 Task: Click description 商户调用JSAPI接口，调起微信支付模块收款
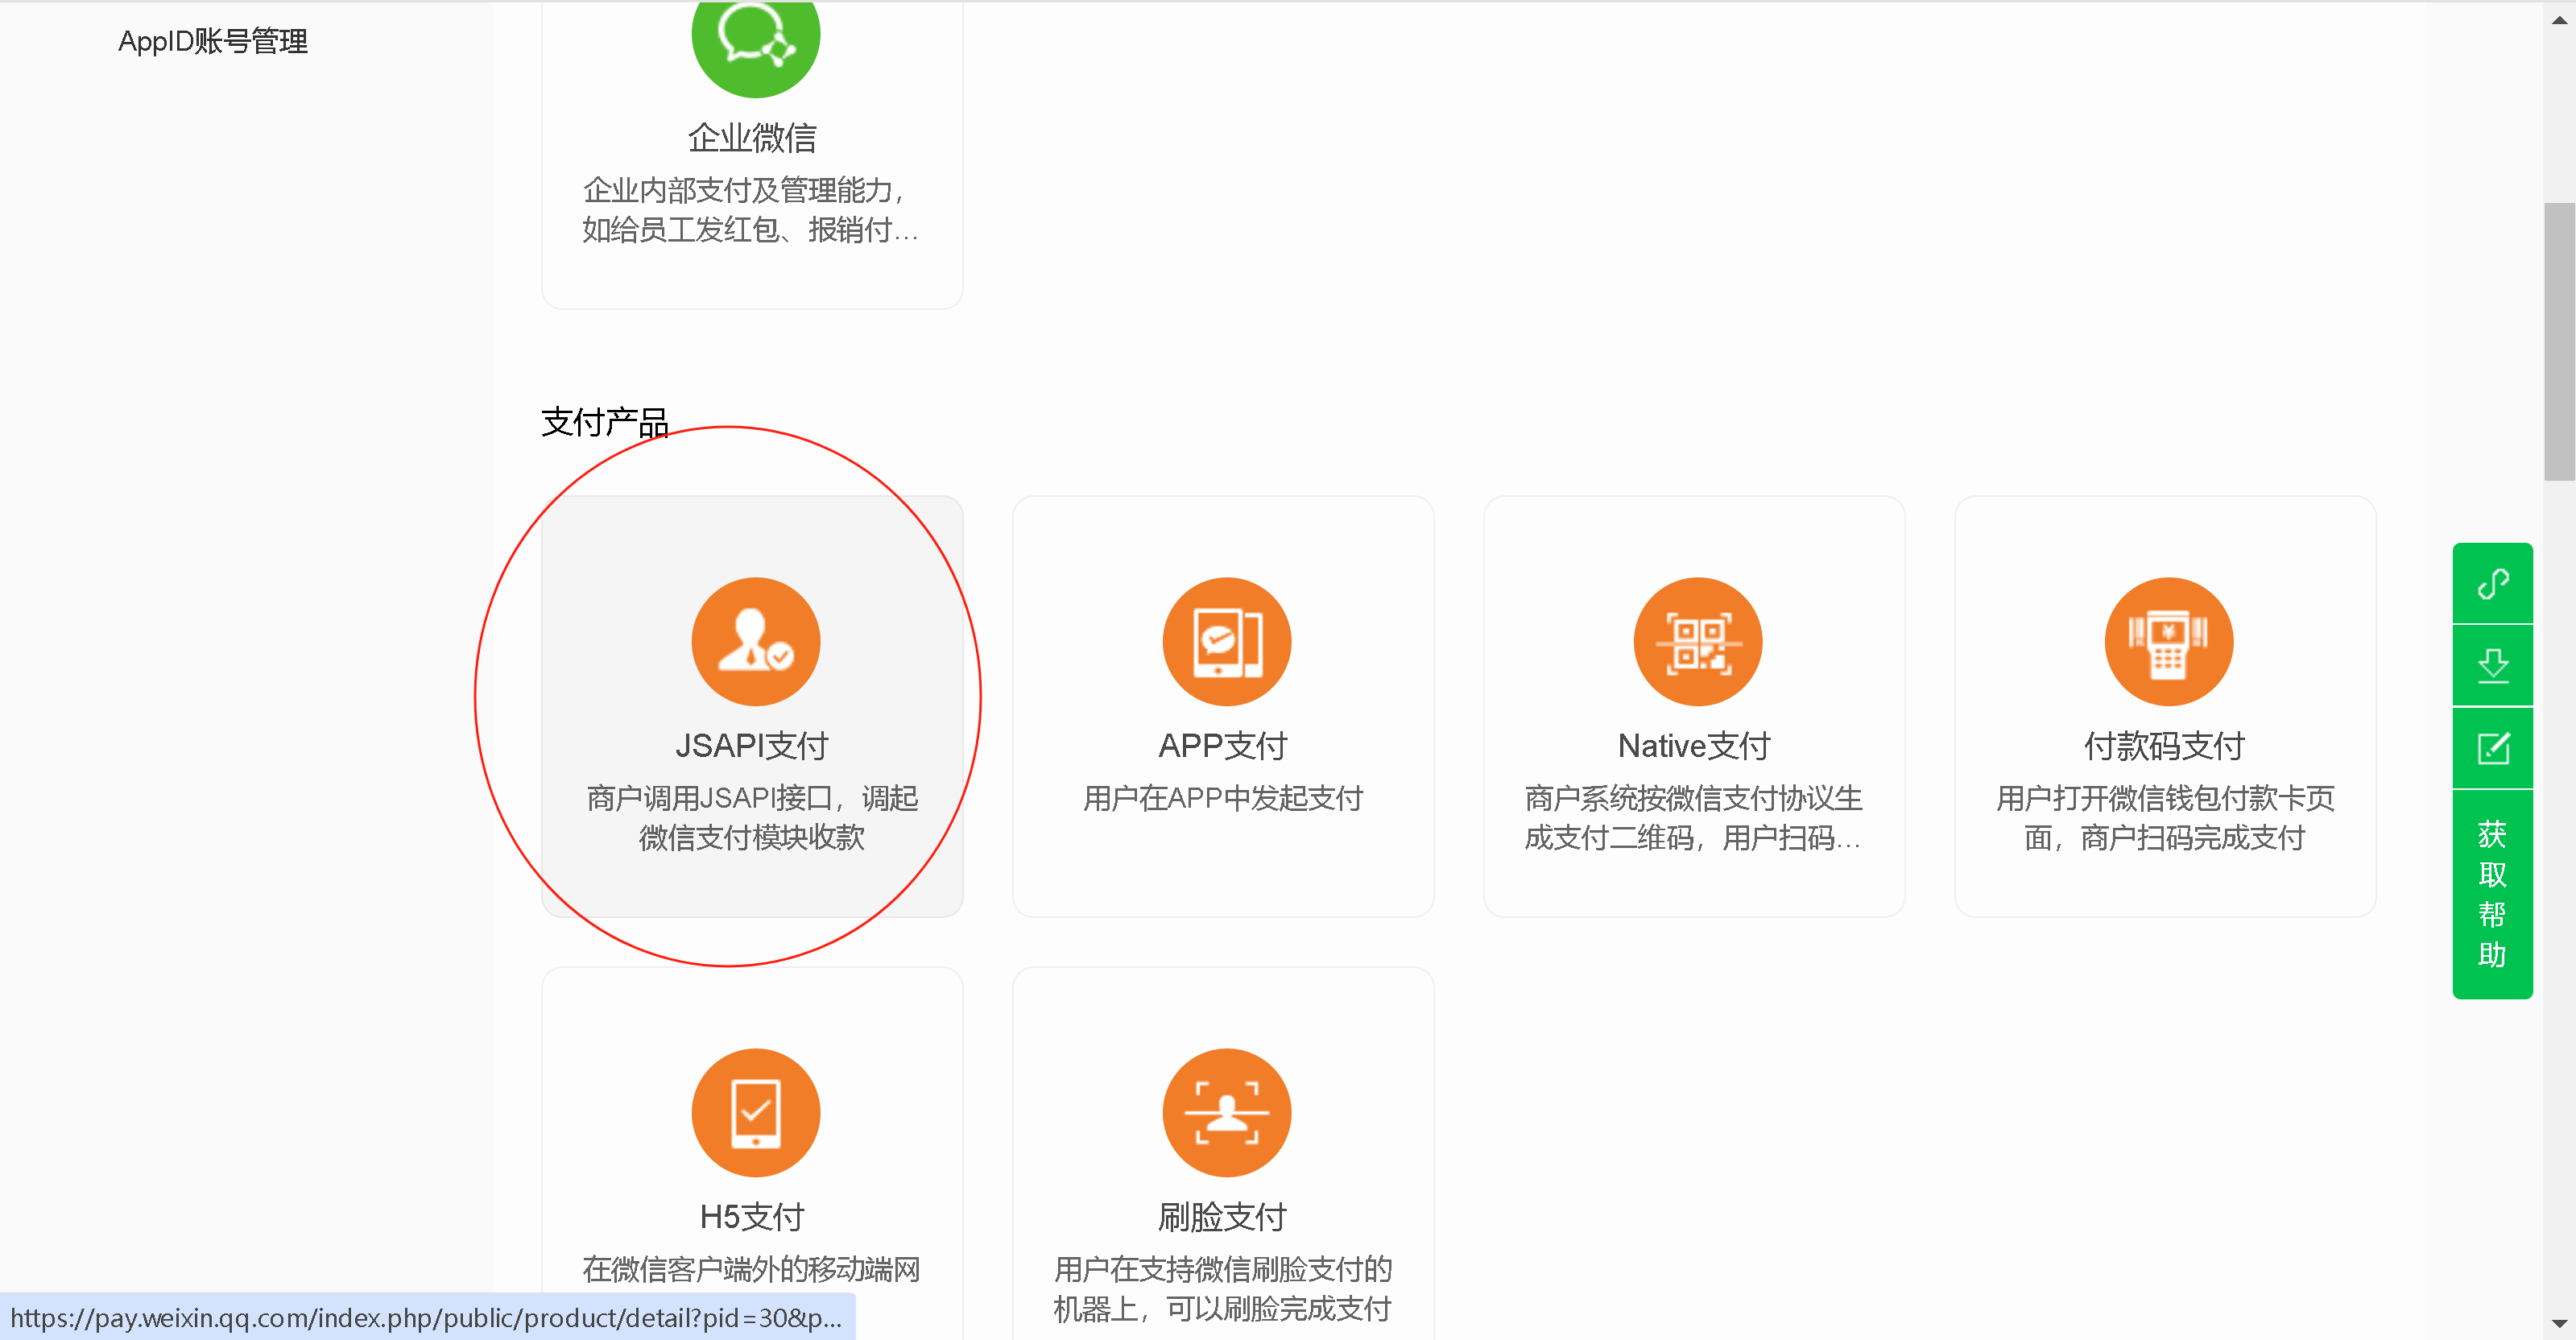click(752, 817)
